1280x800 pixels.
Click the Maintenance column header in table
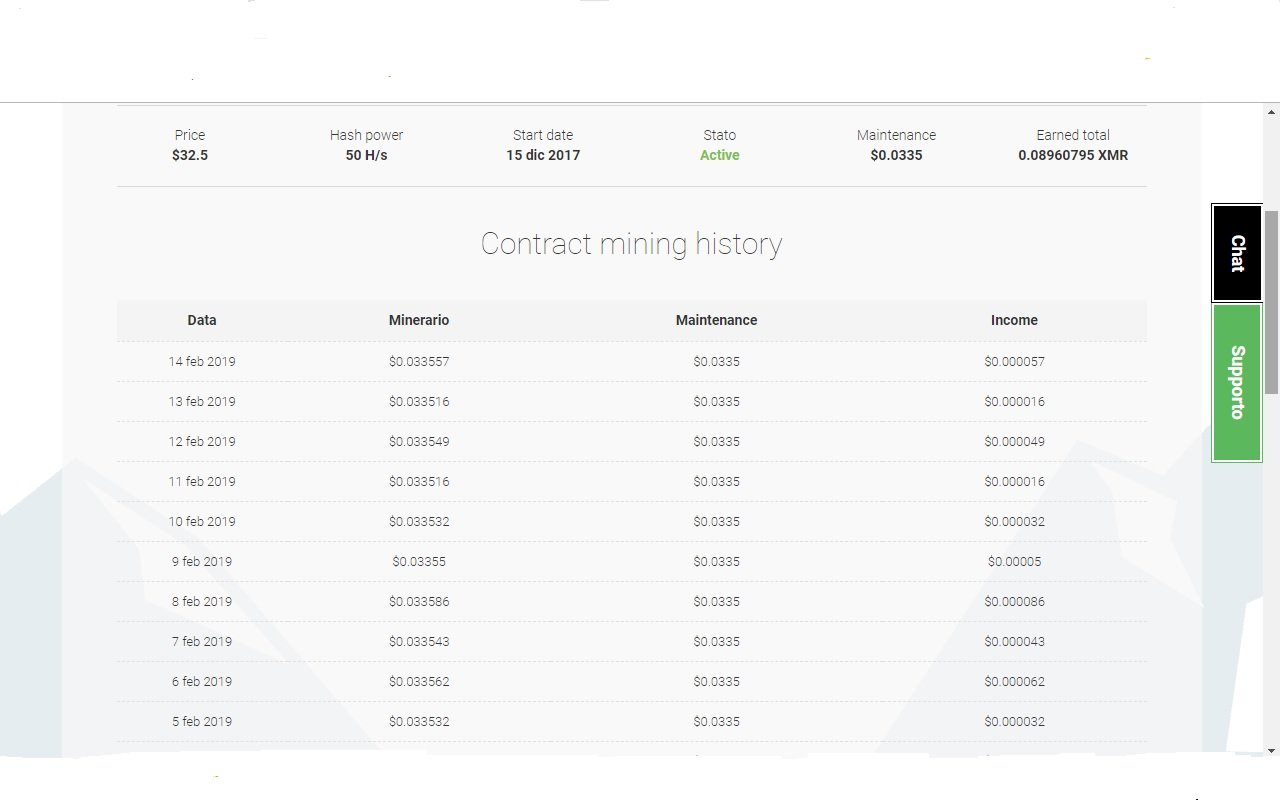point(716,320)
